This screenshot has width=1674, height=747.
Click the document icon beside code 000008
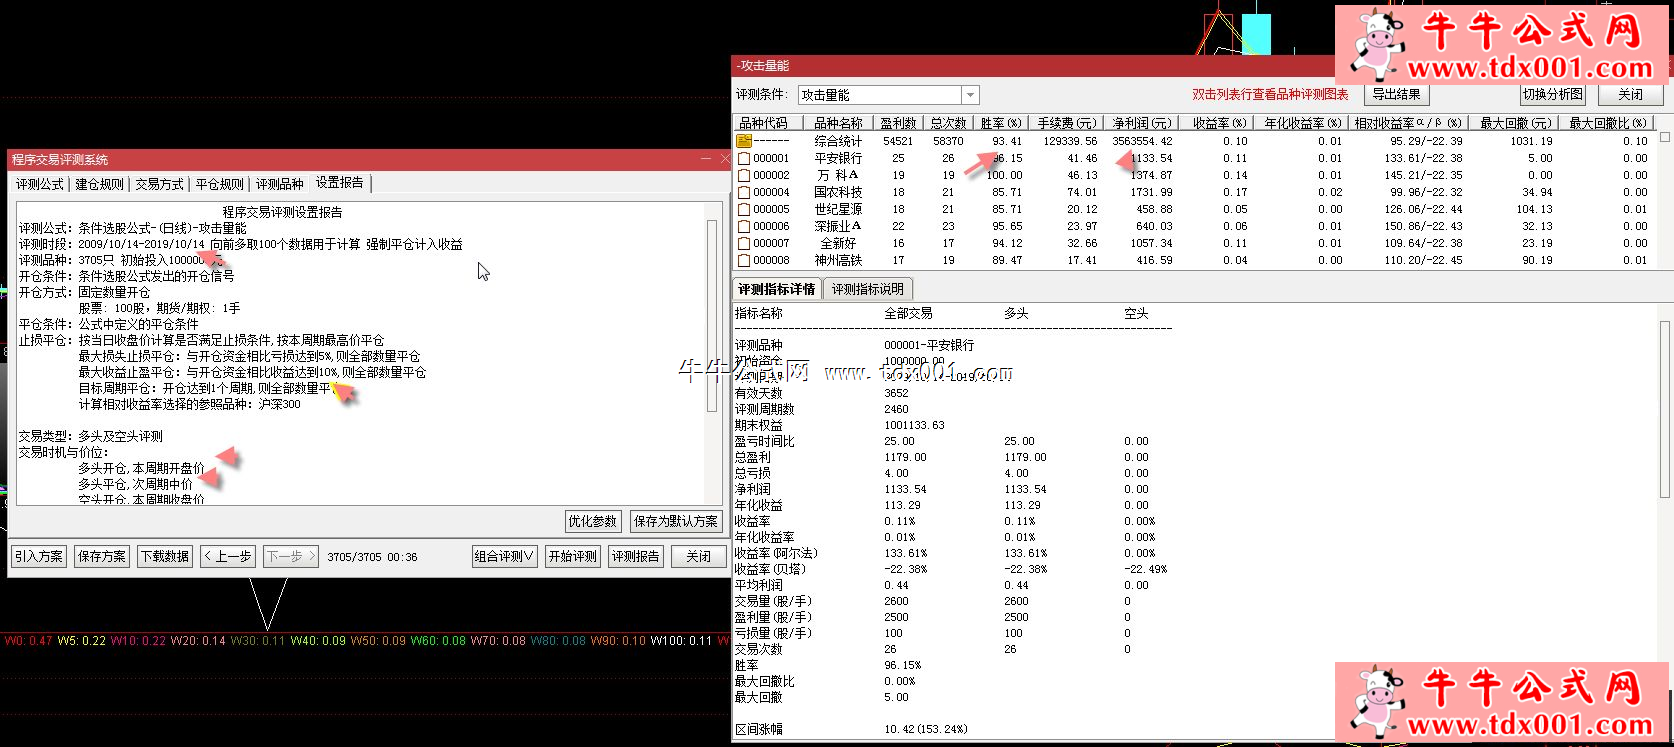pyautogui.click(x=744, y=260)
